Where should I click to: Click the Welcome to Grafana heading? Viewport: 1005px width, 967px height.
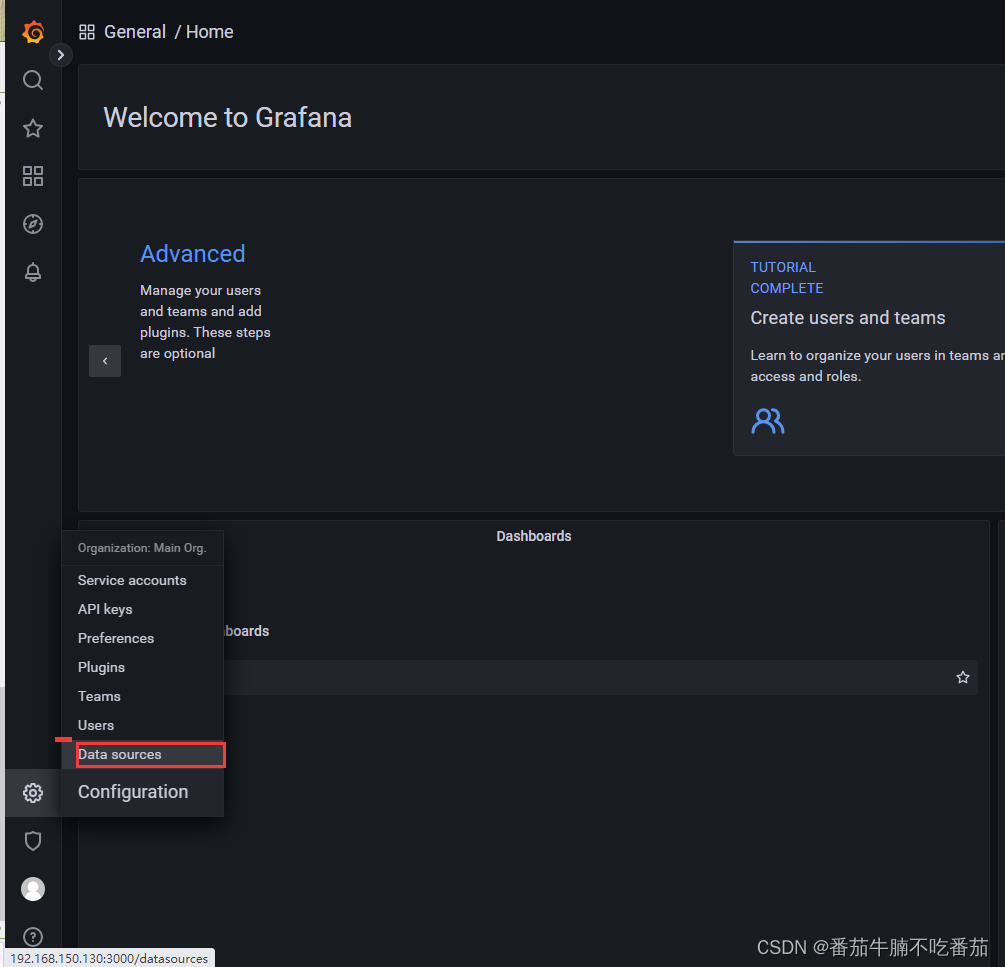click(x=228, y=117)
